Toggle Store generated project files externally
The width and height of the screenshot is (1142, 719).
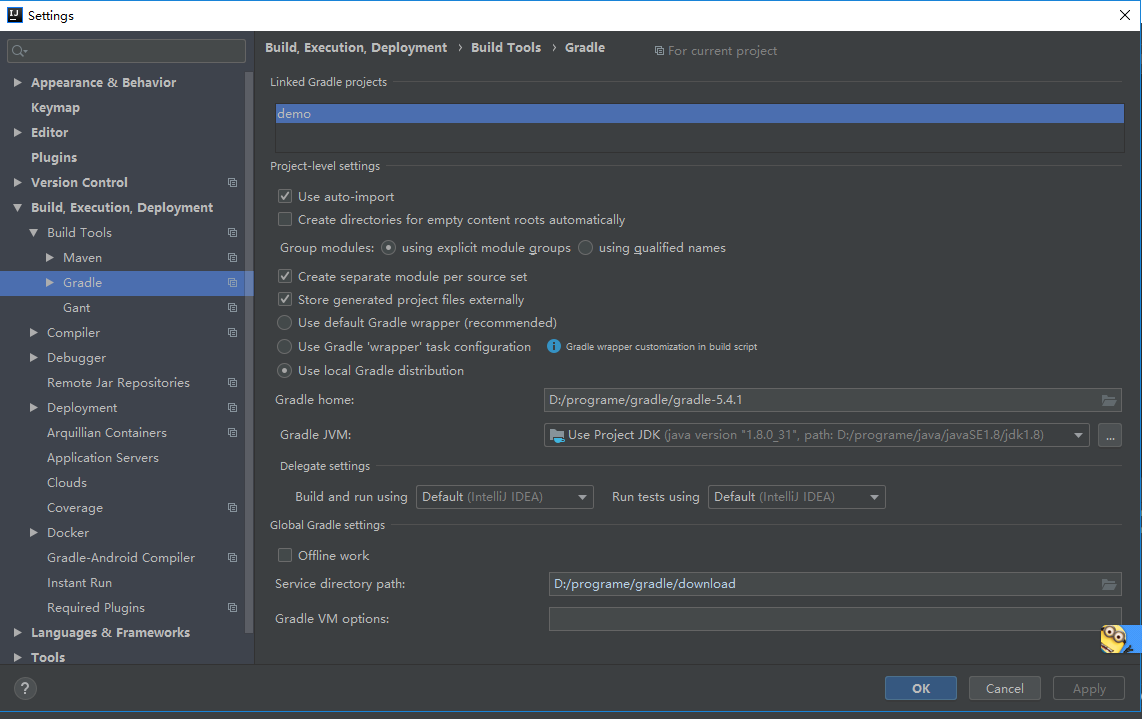[x=285, y=299]
